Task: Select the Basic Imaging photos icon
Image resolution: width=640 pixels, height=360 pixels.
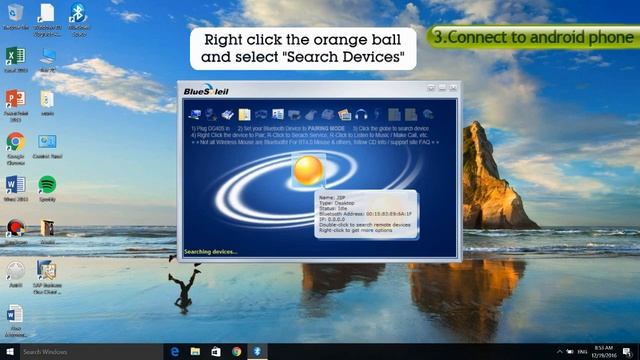Action: 344,115
